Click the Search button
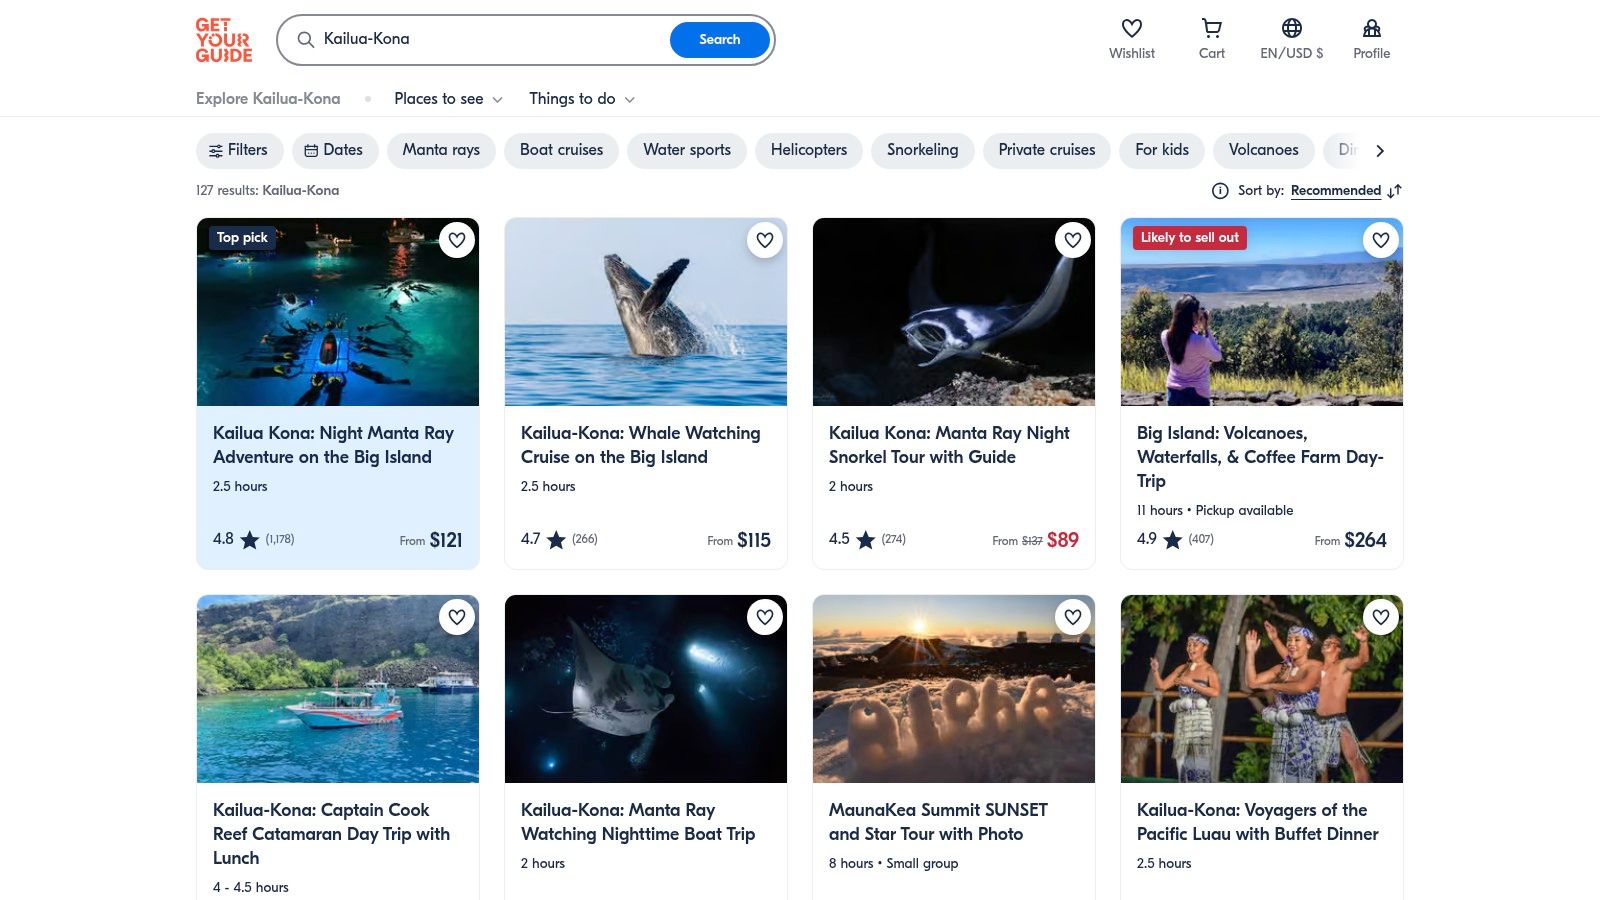The image size is (1600, 900). tap(719, 40)
